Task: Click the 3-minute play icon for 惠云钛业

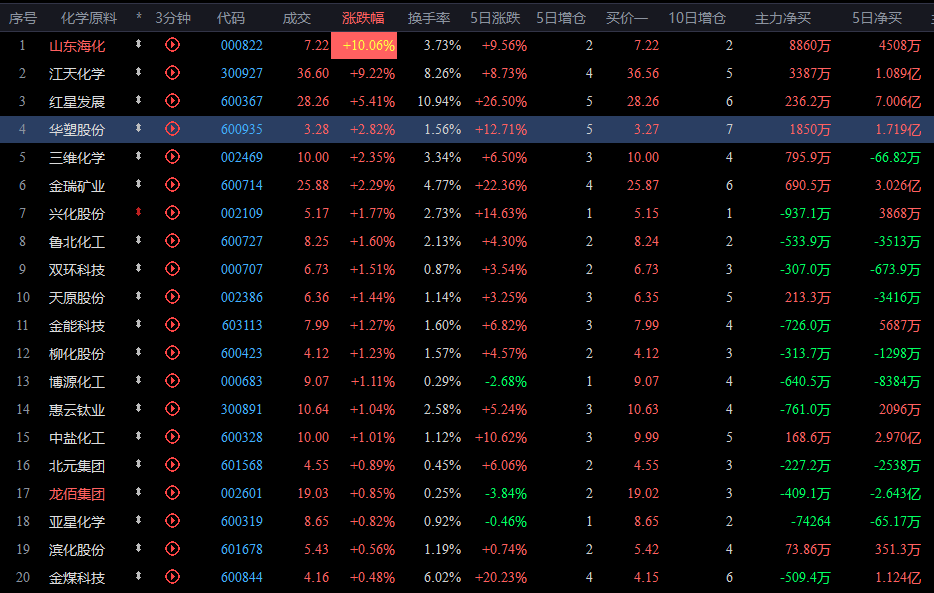Action: click(172, 409)
